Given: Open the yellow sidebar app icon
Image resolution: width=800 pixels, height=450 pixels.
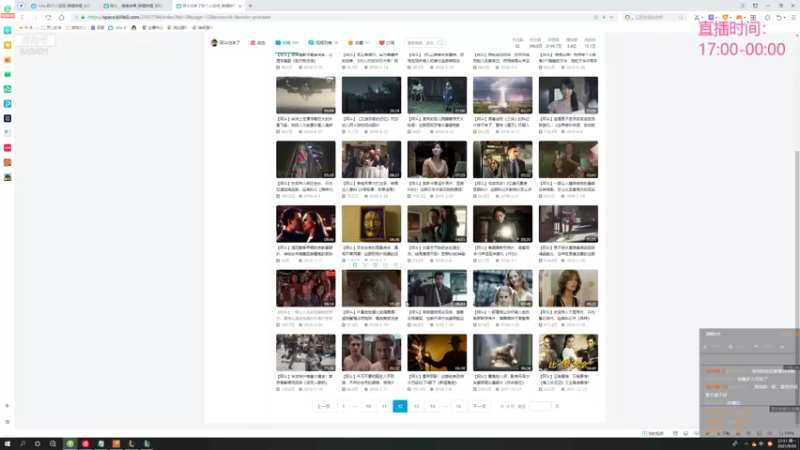Looking at the screenshot, I should (8, 45).
